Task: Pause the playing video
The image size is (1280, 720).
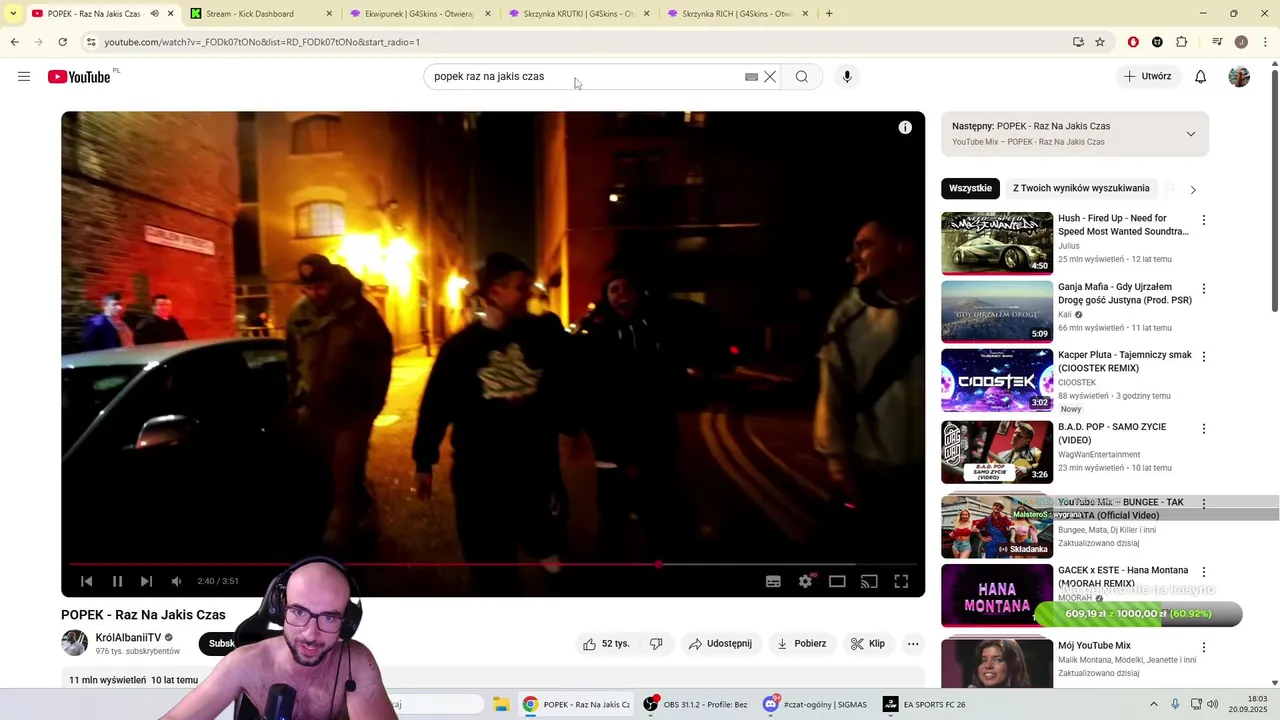Action: click(117, 581)
